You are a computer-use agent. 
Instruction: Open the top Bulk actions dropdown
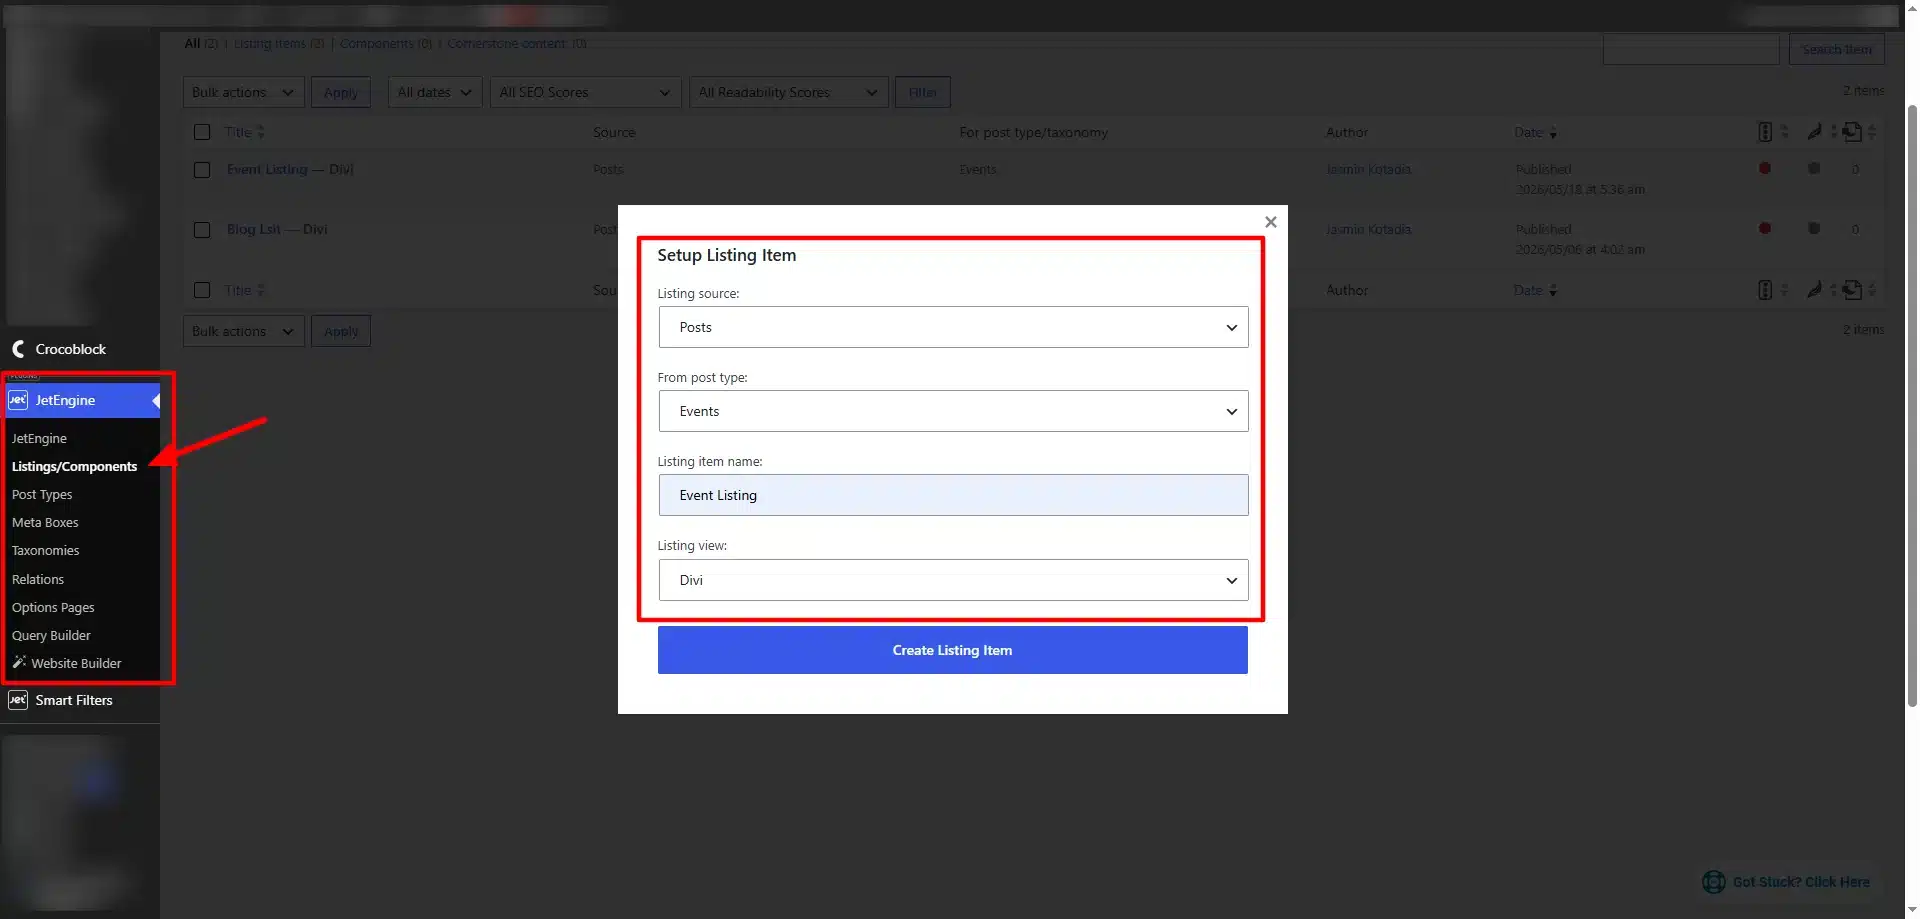pyautogui.click(x=243, y=92)
